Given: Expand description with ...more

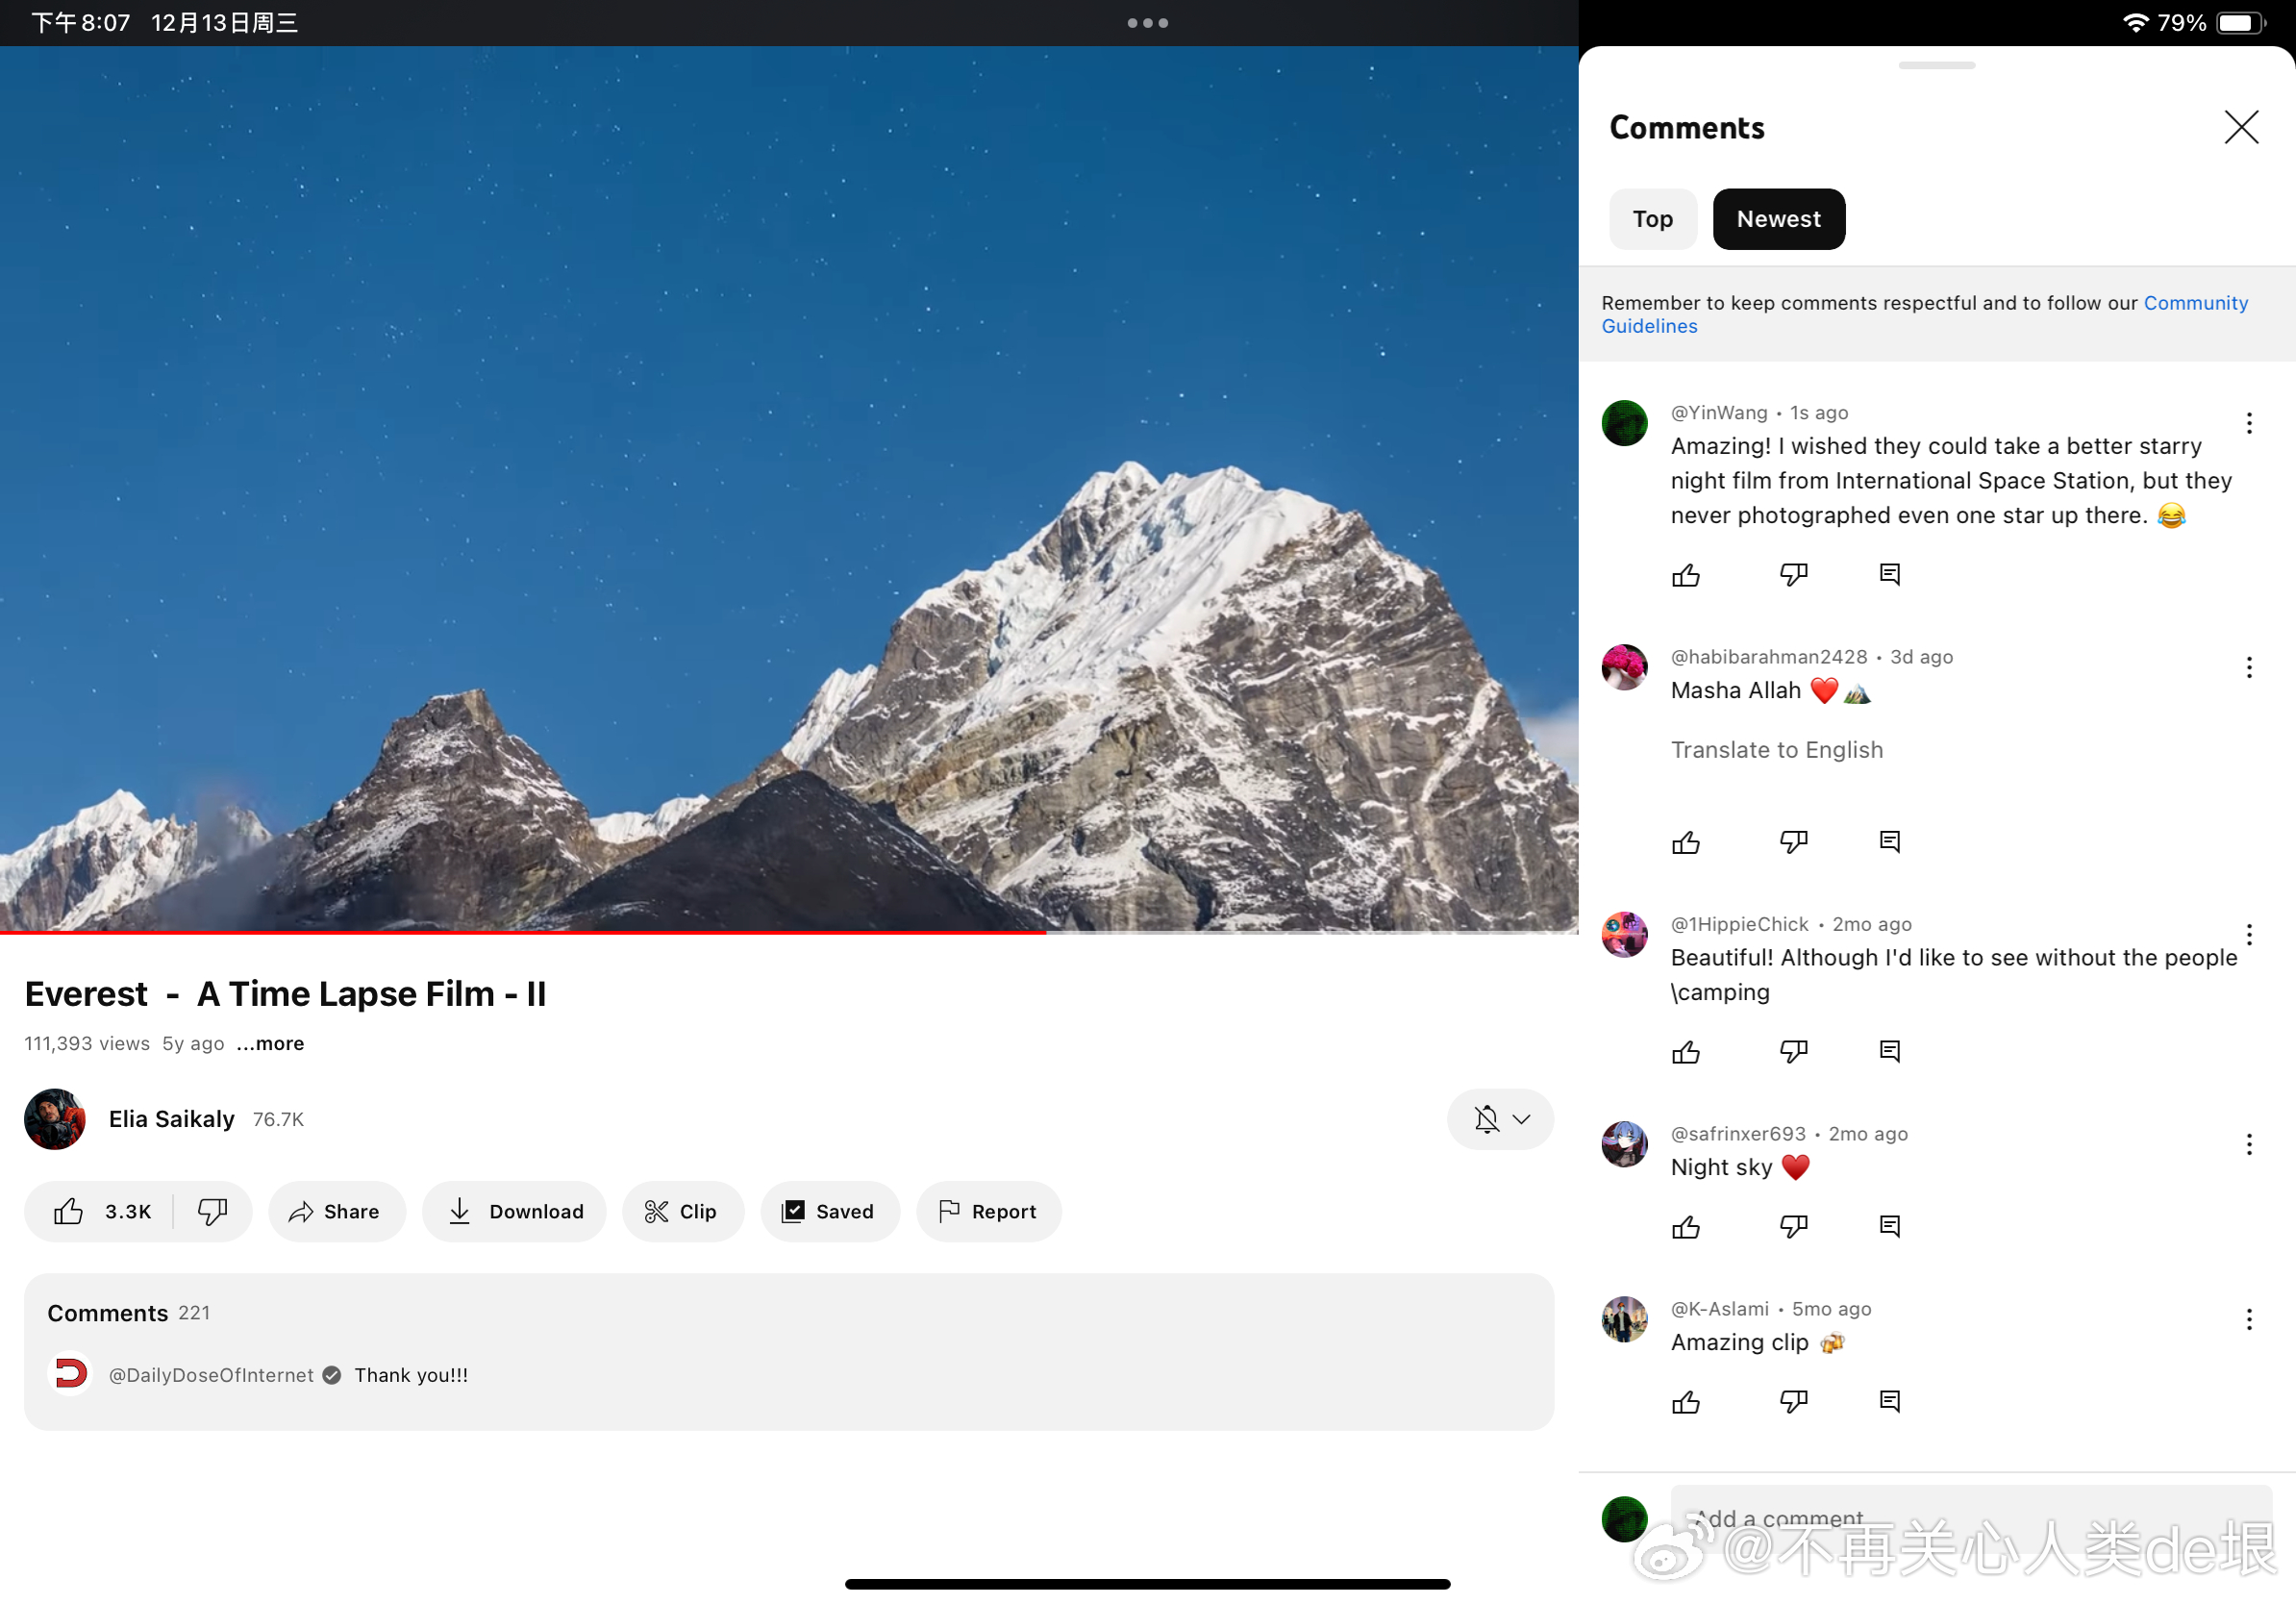Looking at the screenshot, I should [270, 1043].
